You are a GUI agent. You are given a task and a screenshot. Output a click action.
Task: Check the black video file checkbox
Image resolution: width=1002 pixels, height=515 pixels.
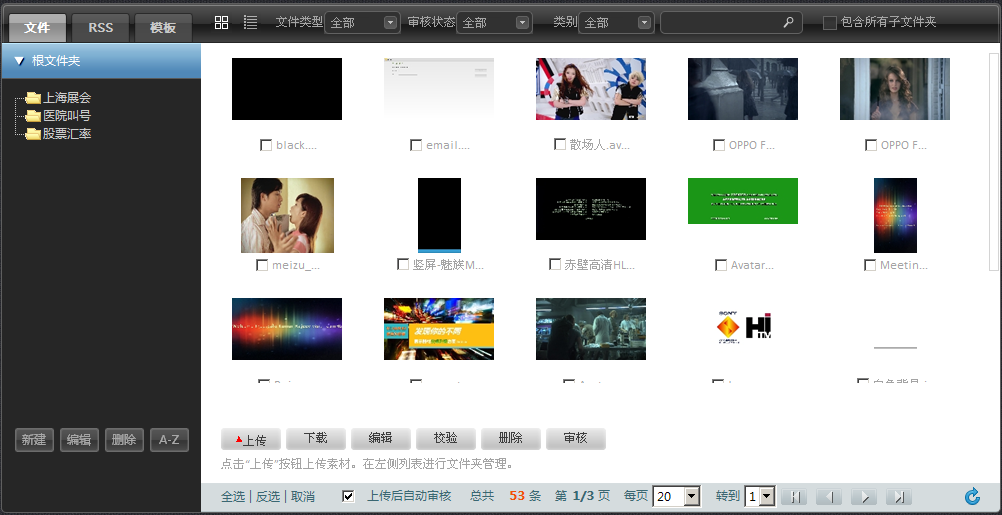[x=266, y=146]
